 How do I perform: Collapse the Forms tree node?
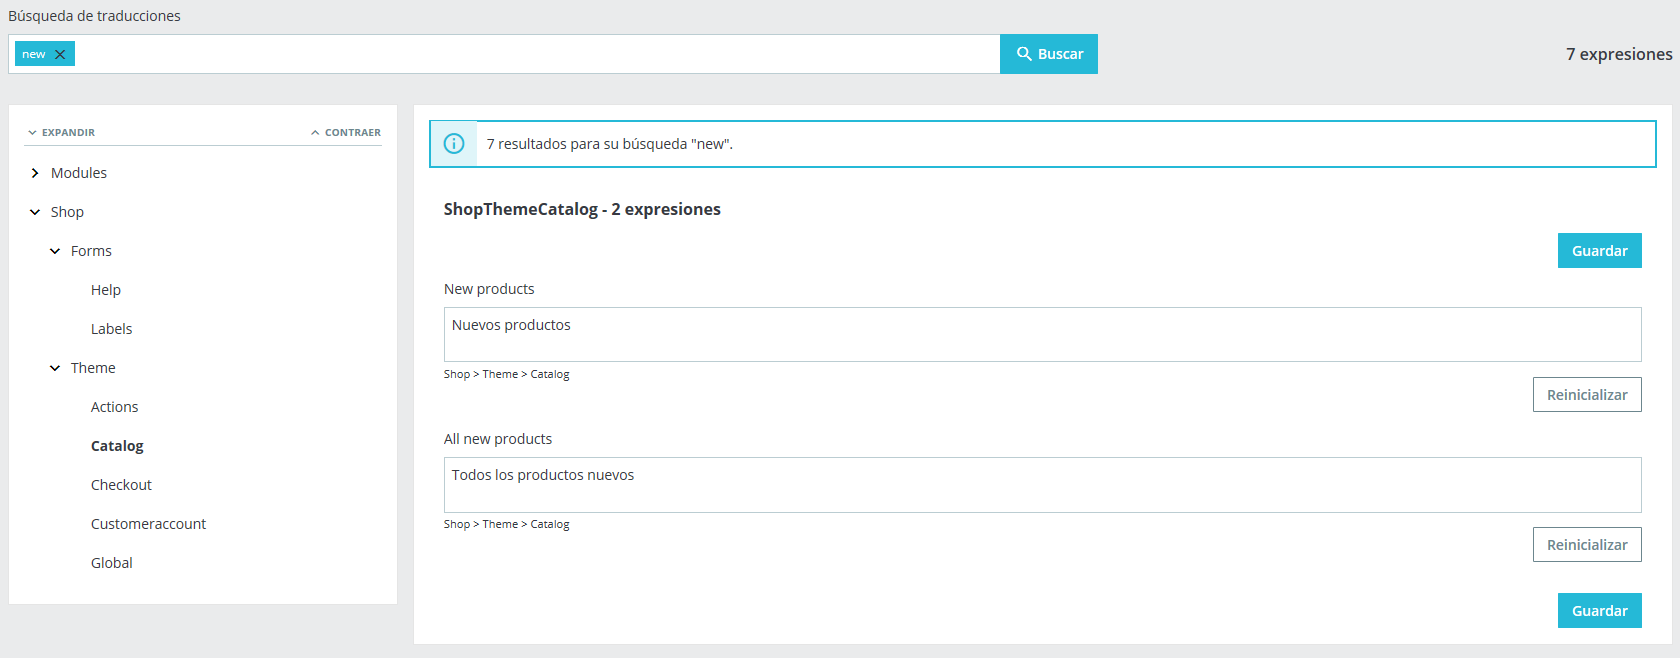(55, 251)
